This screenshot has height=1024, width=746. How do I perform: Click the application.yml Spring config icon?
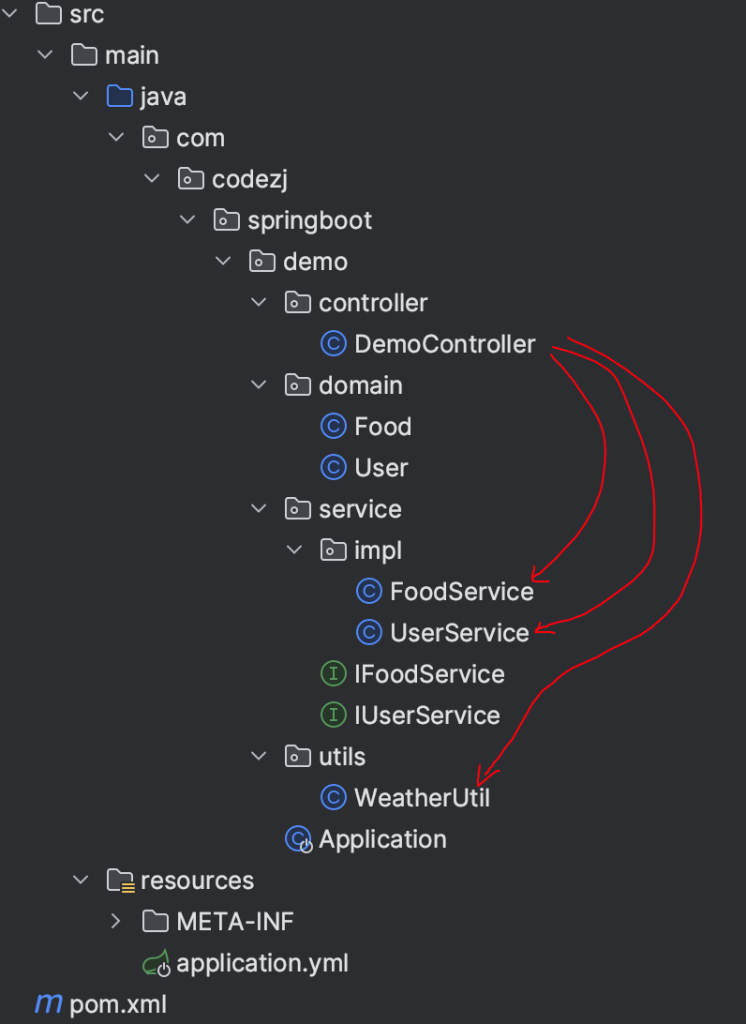tap(157, 963)
